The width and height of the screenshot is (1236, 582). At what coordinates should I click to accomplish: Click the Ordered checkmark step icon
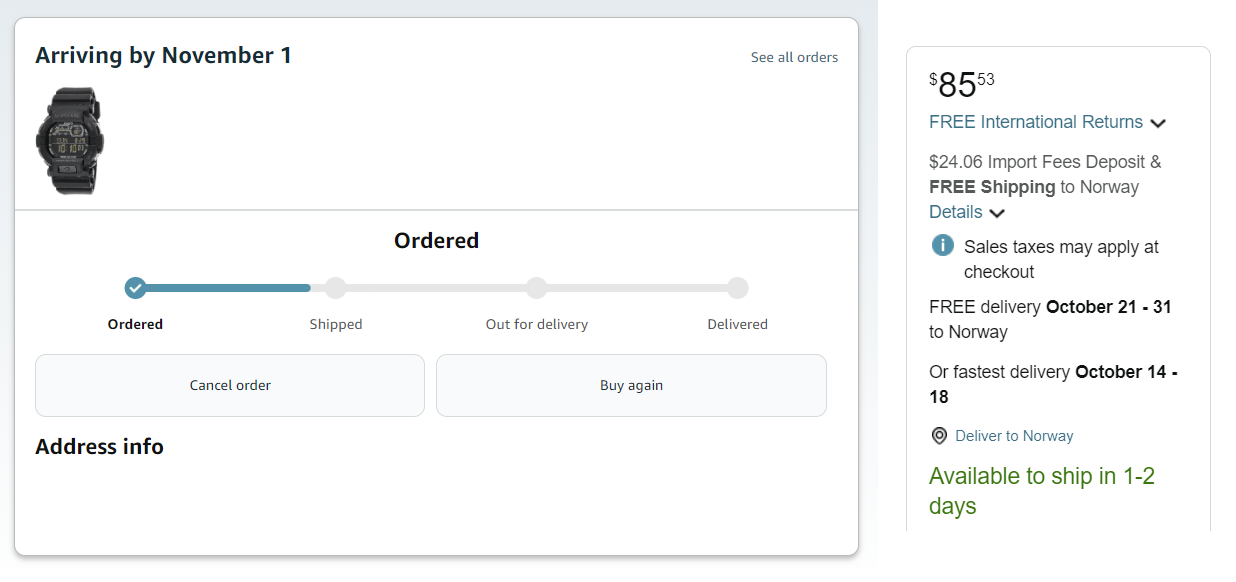136,288
